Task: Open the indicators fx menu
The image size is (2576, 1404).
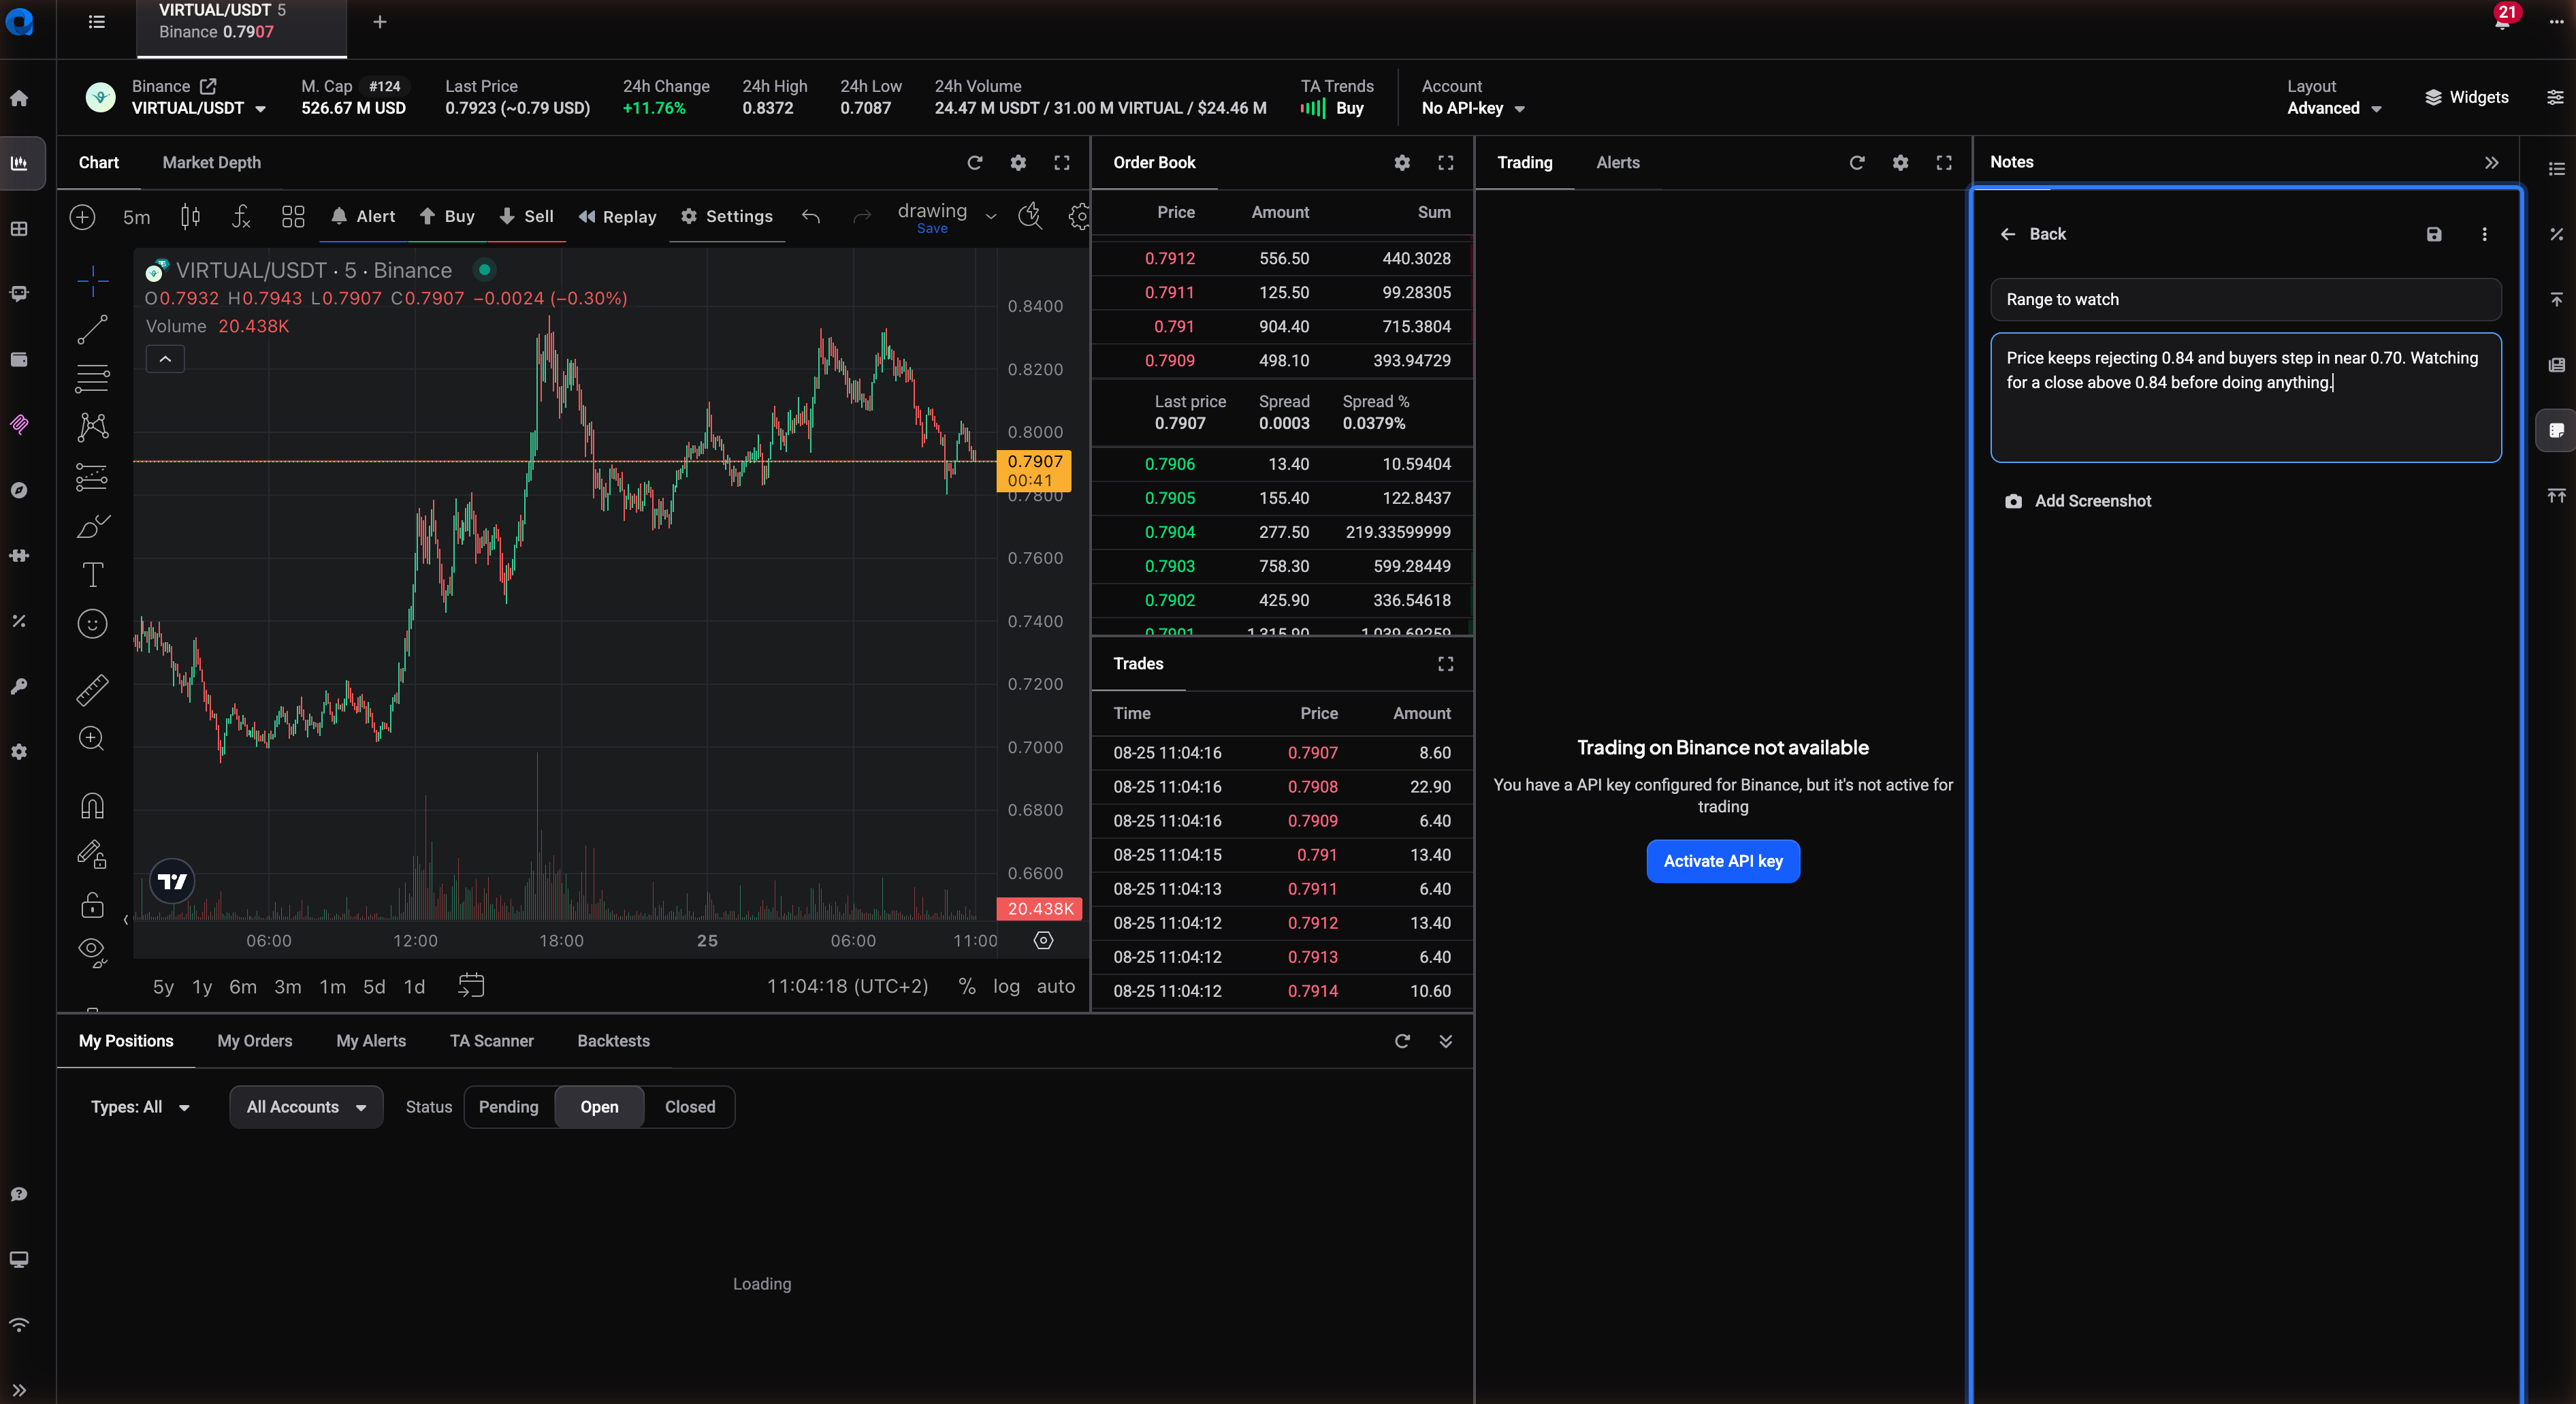Action: [241, 216]
